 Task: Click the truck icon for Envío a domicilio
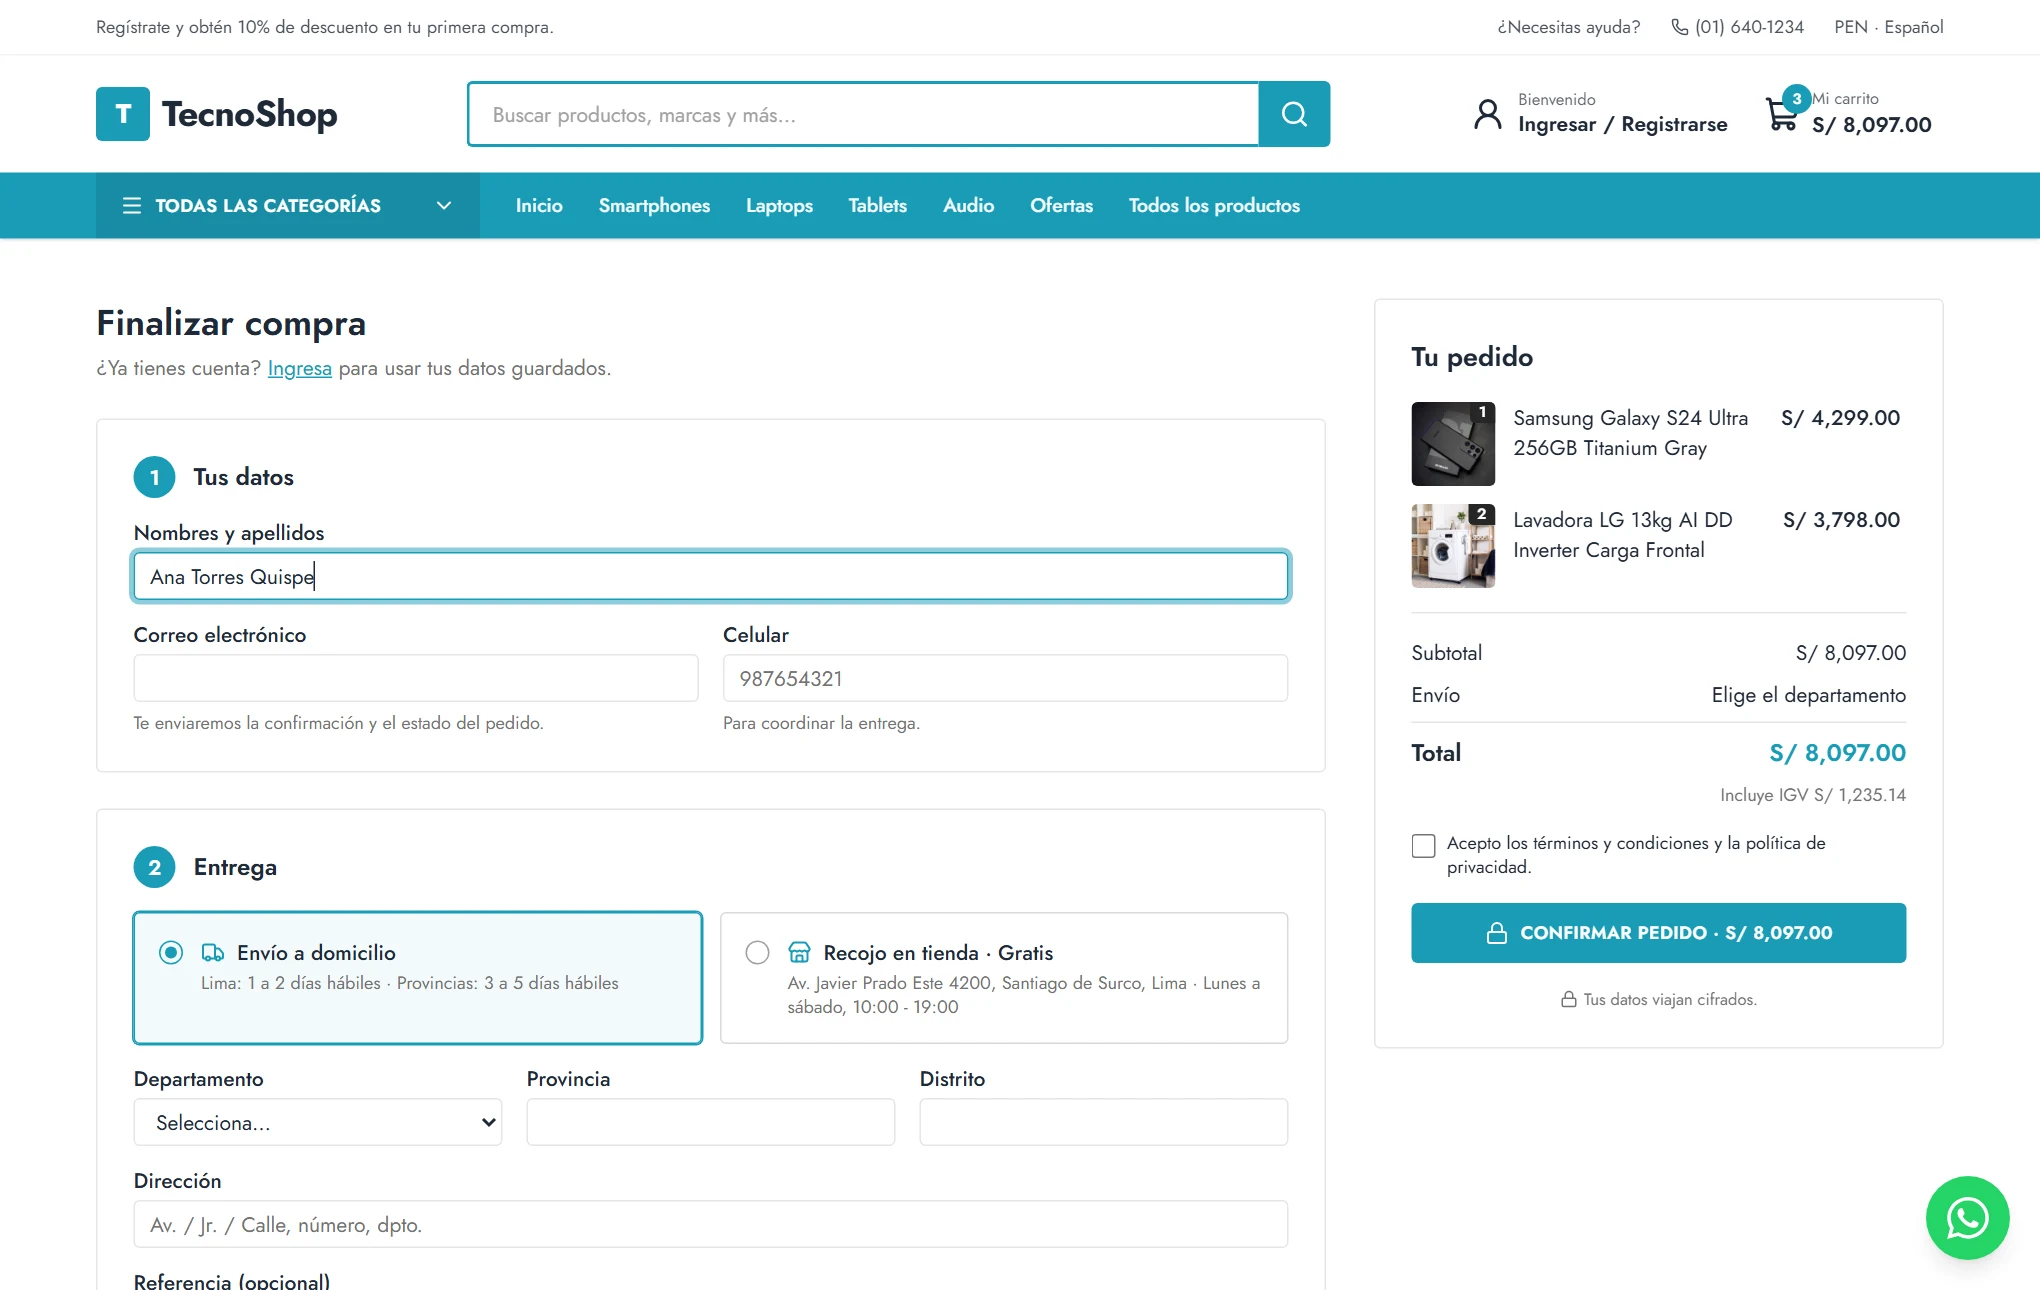[x=212, y=953]
